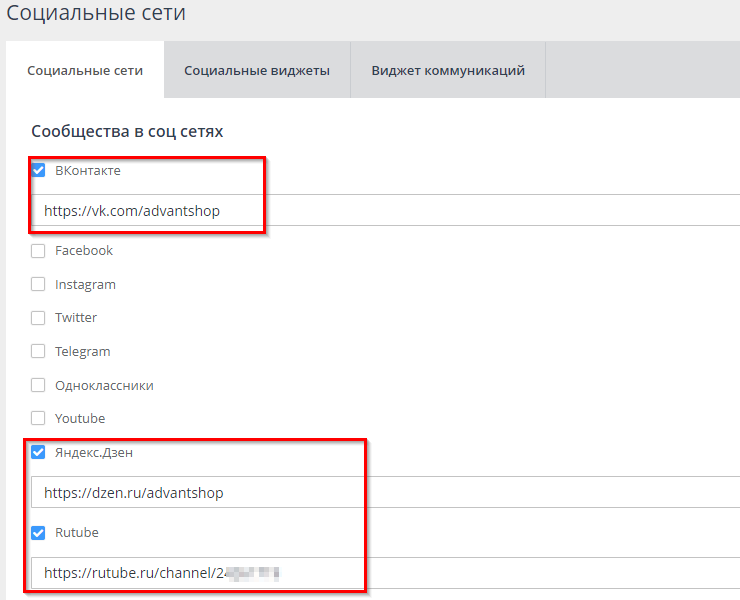Enable the Youtube checkbox

coord(39,418)
